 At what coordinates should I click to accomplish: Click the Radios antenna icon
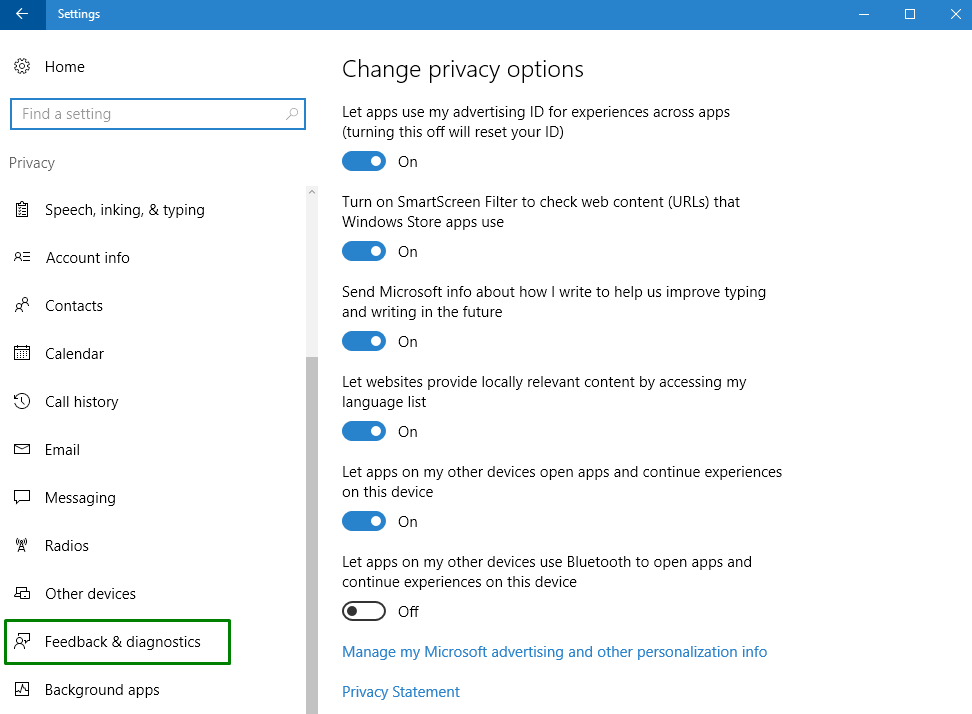[x=22, y=546]
